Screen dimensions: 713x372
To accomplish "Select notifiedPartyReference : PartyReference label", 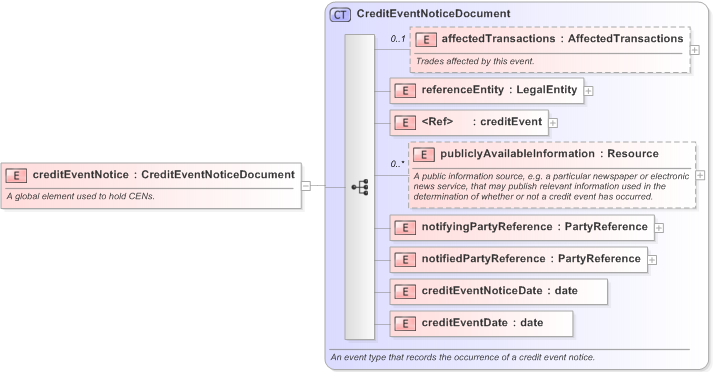I will (531, 258).
